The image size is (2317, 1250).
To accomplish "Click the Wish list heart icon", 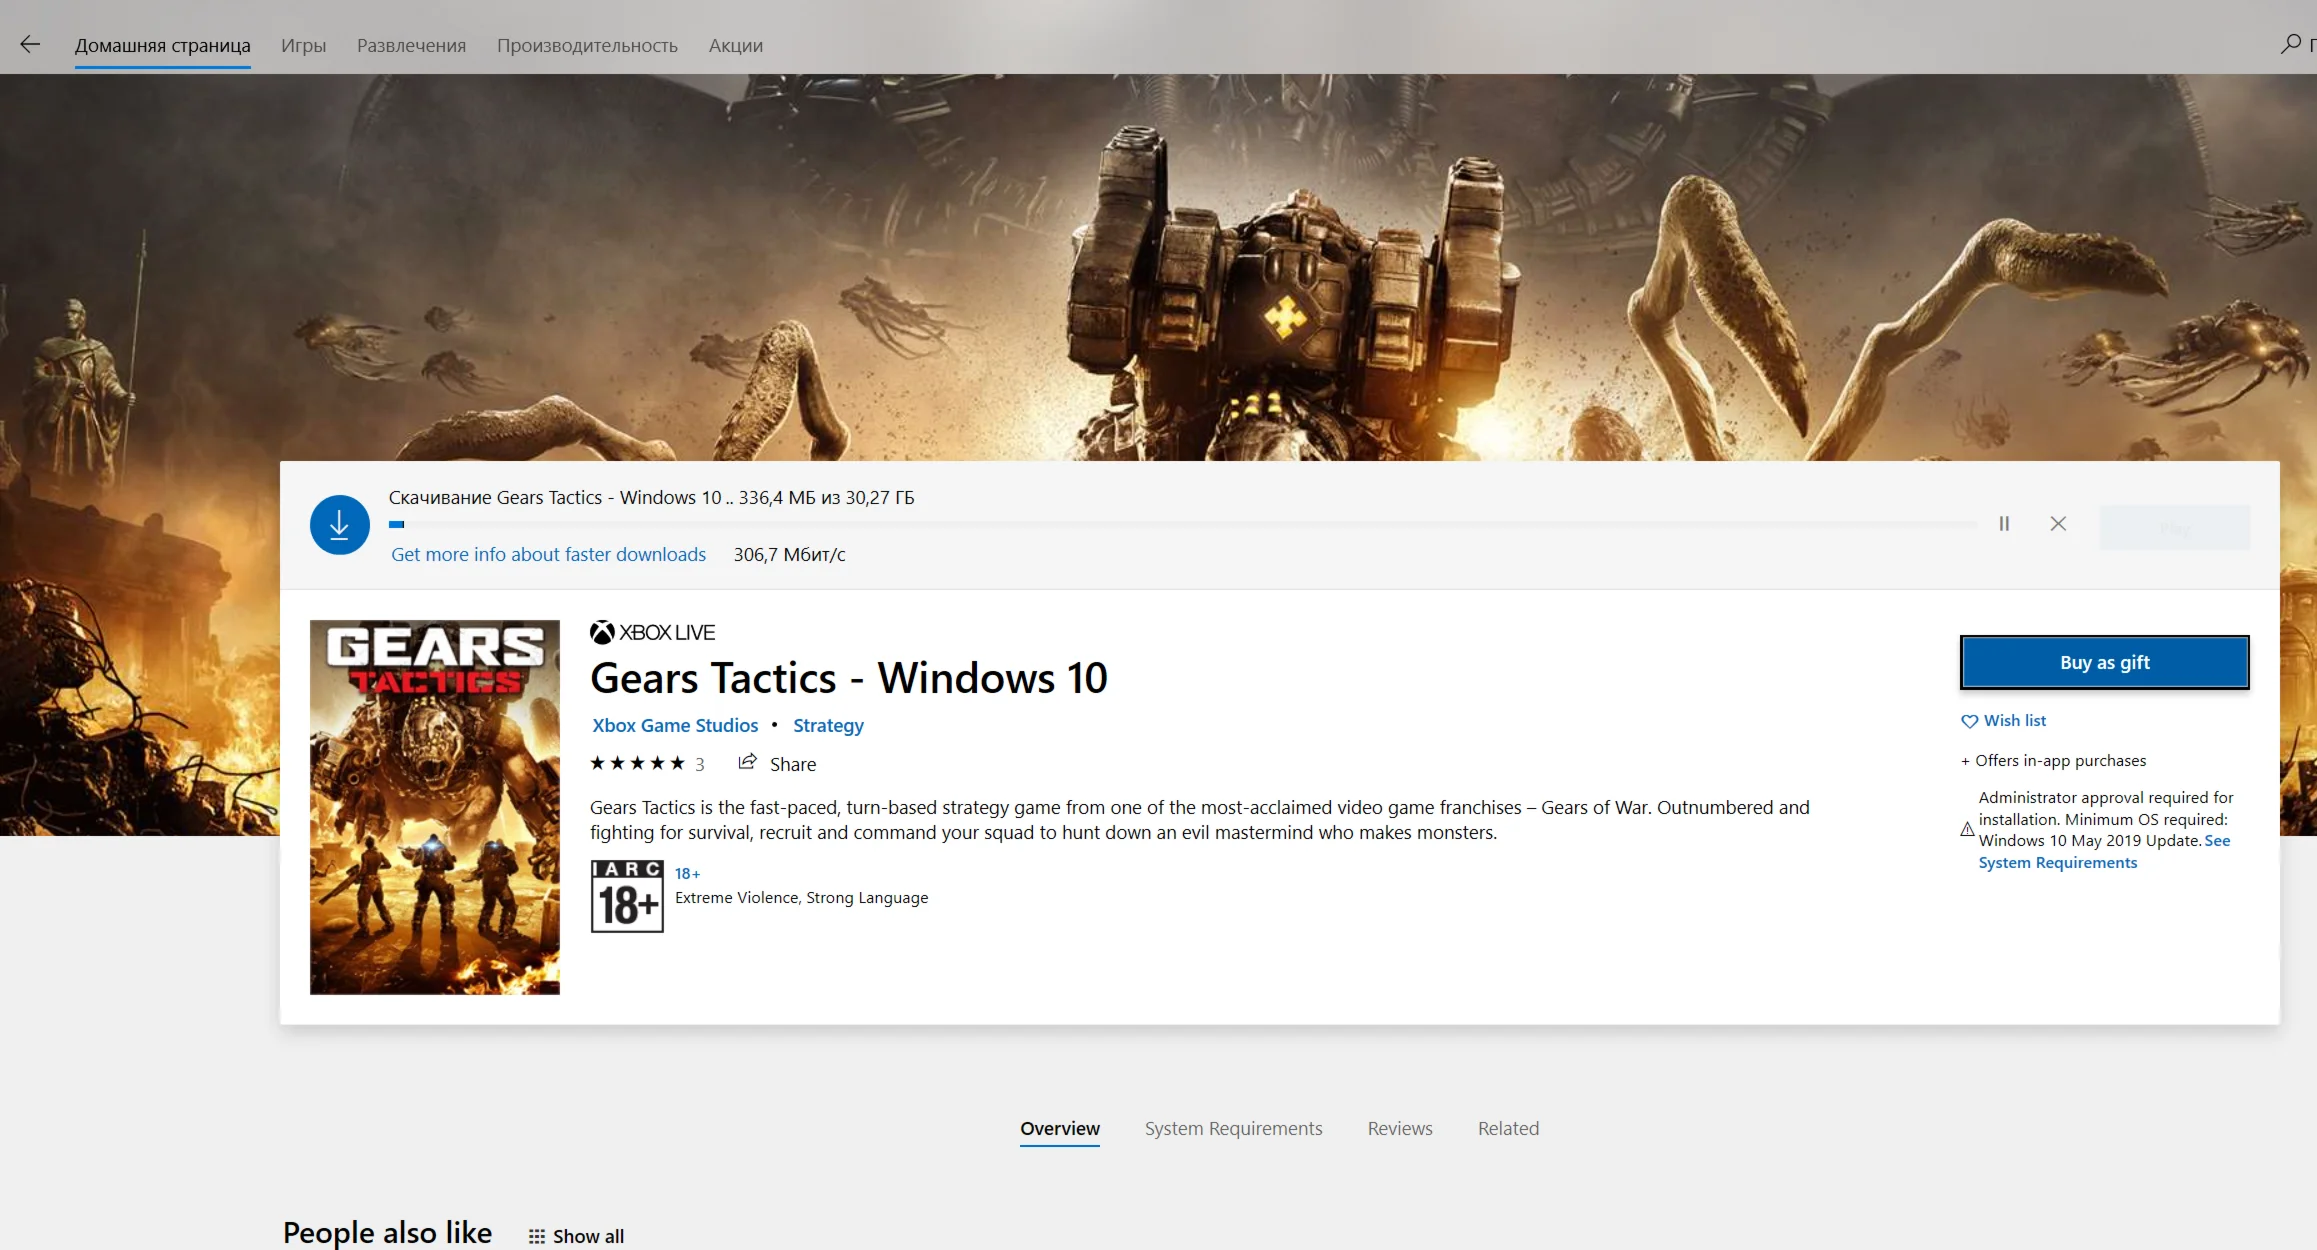I will pos(1970,721).
